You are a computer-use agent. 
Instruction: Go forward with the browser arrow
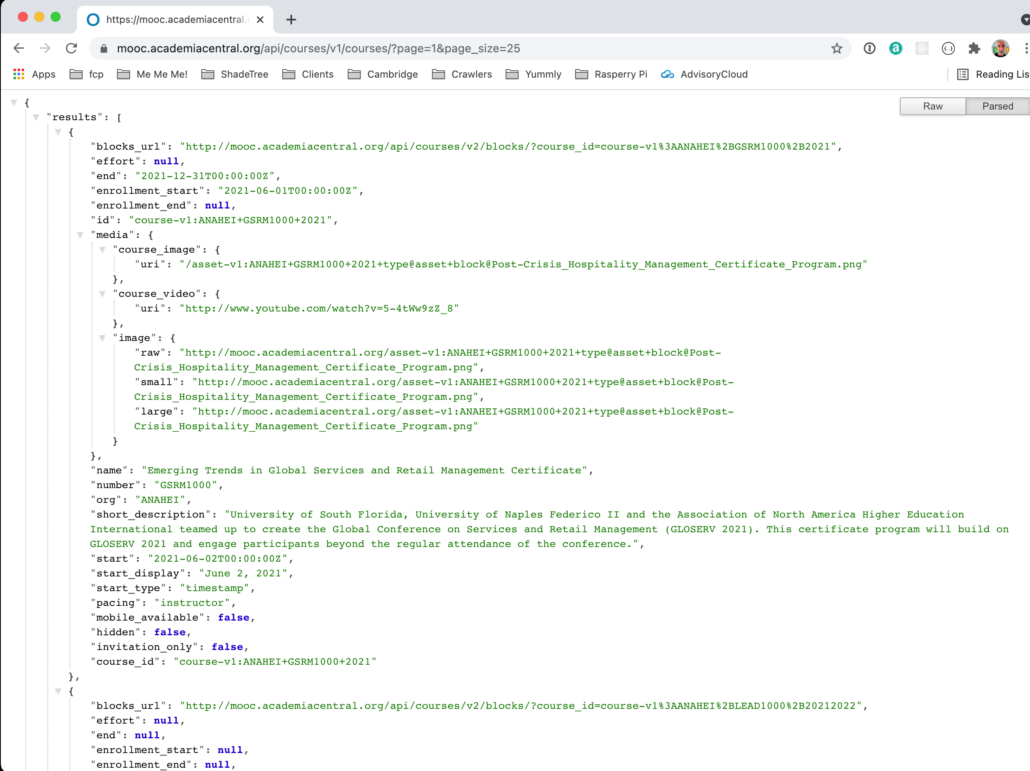click(45, 48)
